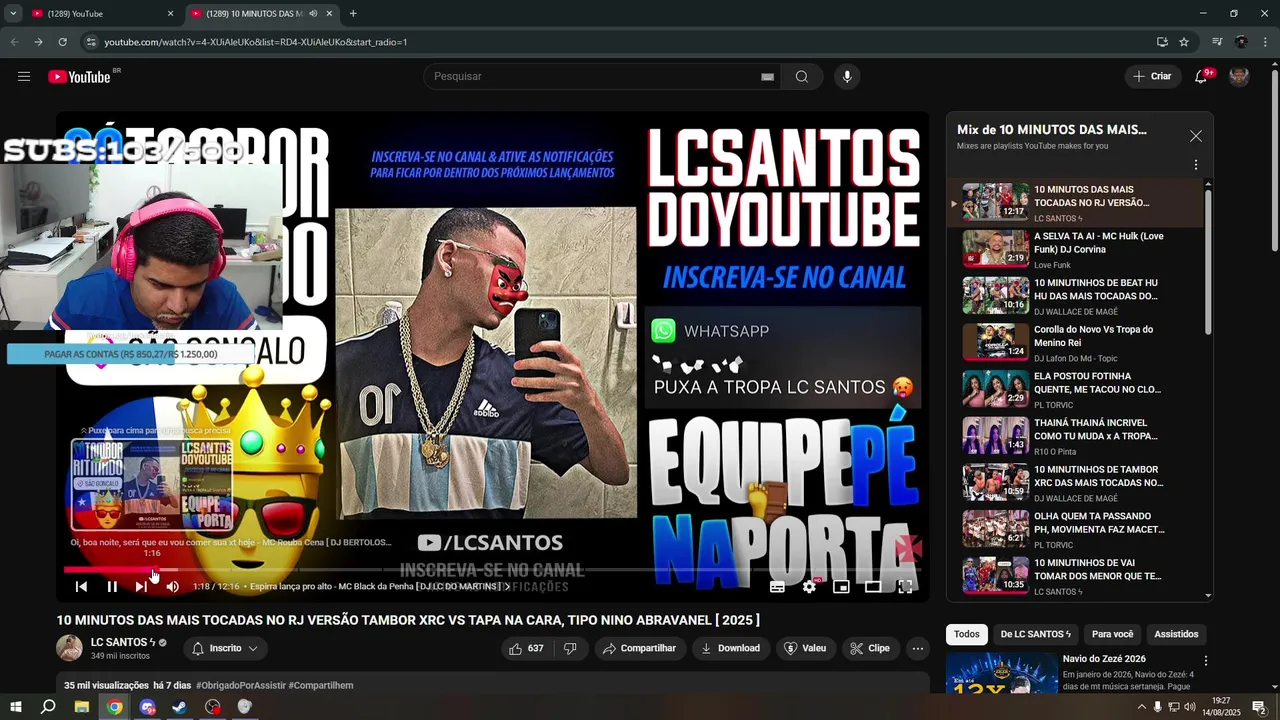
Task: Switch the player to miniplayer
Action: point(841,587)
